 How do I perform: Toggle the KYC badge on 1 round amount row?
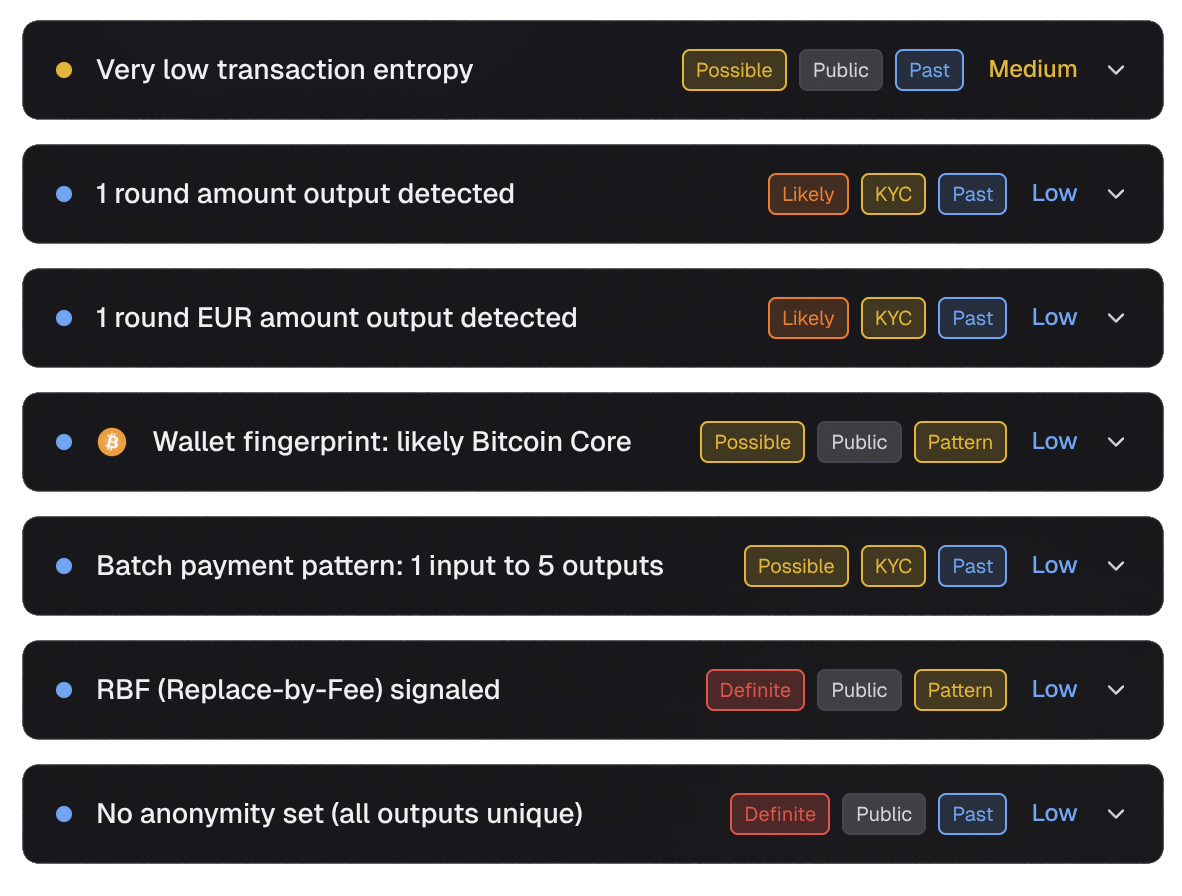(893, 194)
